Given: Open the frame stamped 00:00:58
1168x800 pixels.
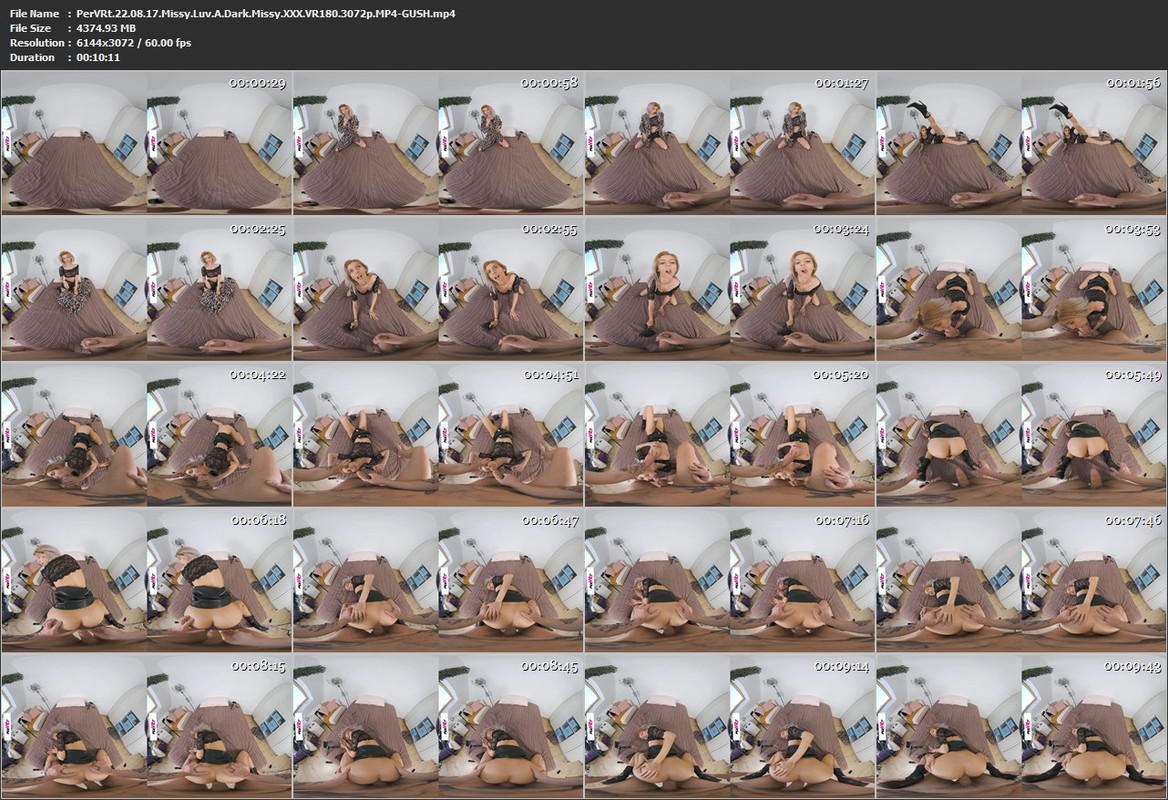Looking at the screenshot, I should click(439, 142).
